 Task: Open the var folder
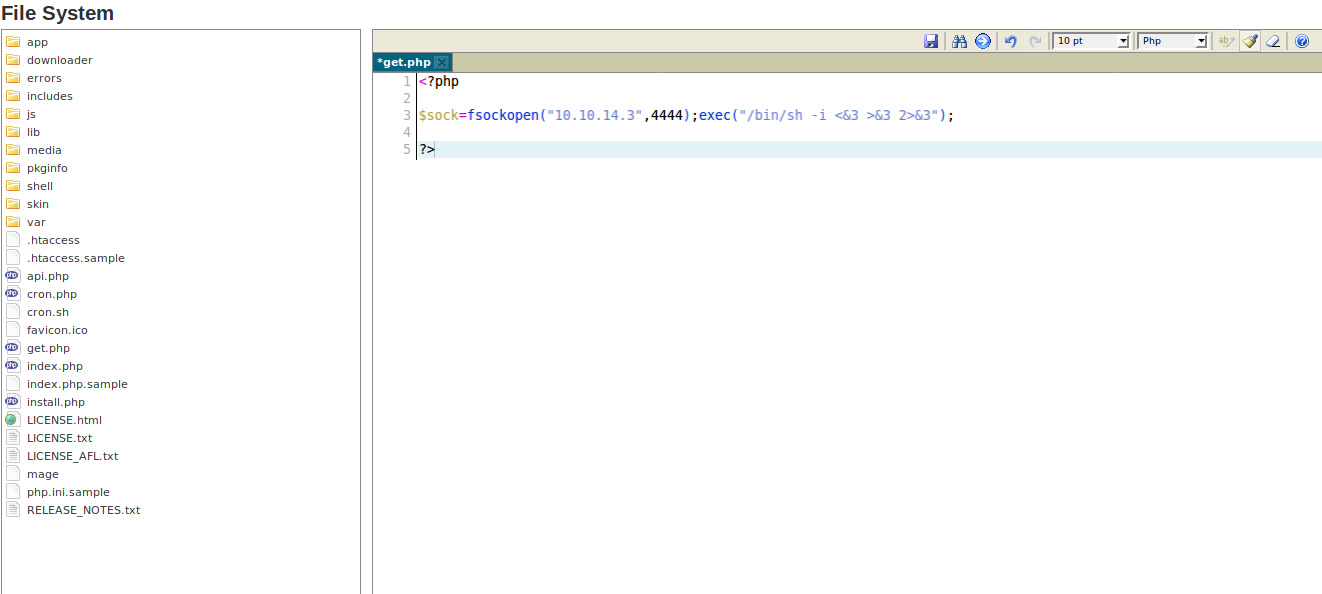click(x=36, y=222)
